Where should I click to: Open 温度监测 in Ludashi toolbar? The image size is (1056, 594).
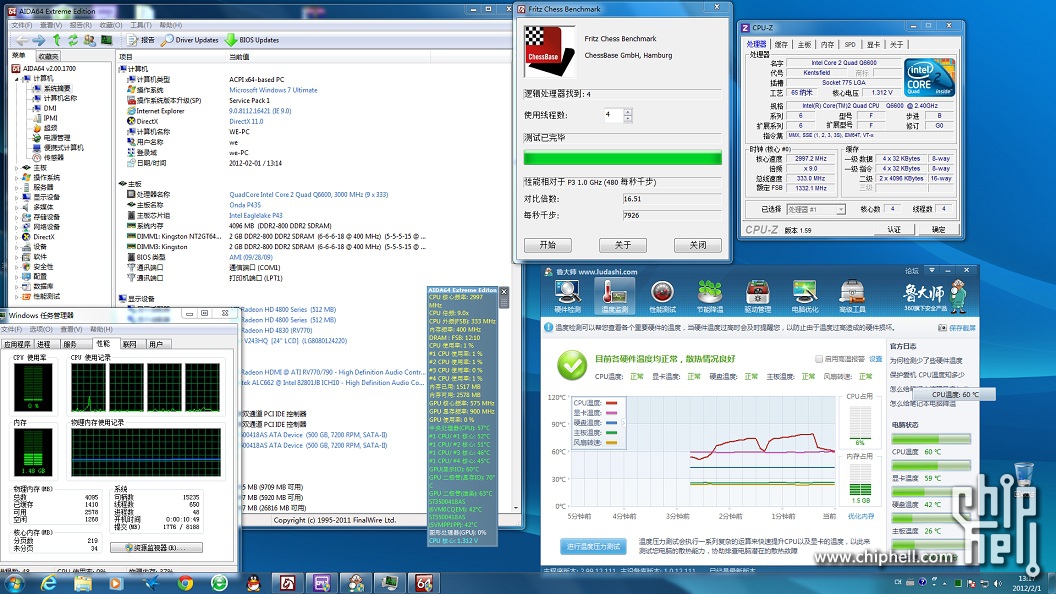[x=614, y=296]
